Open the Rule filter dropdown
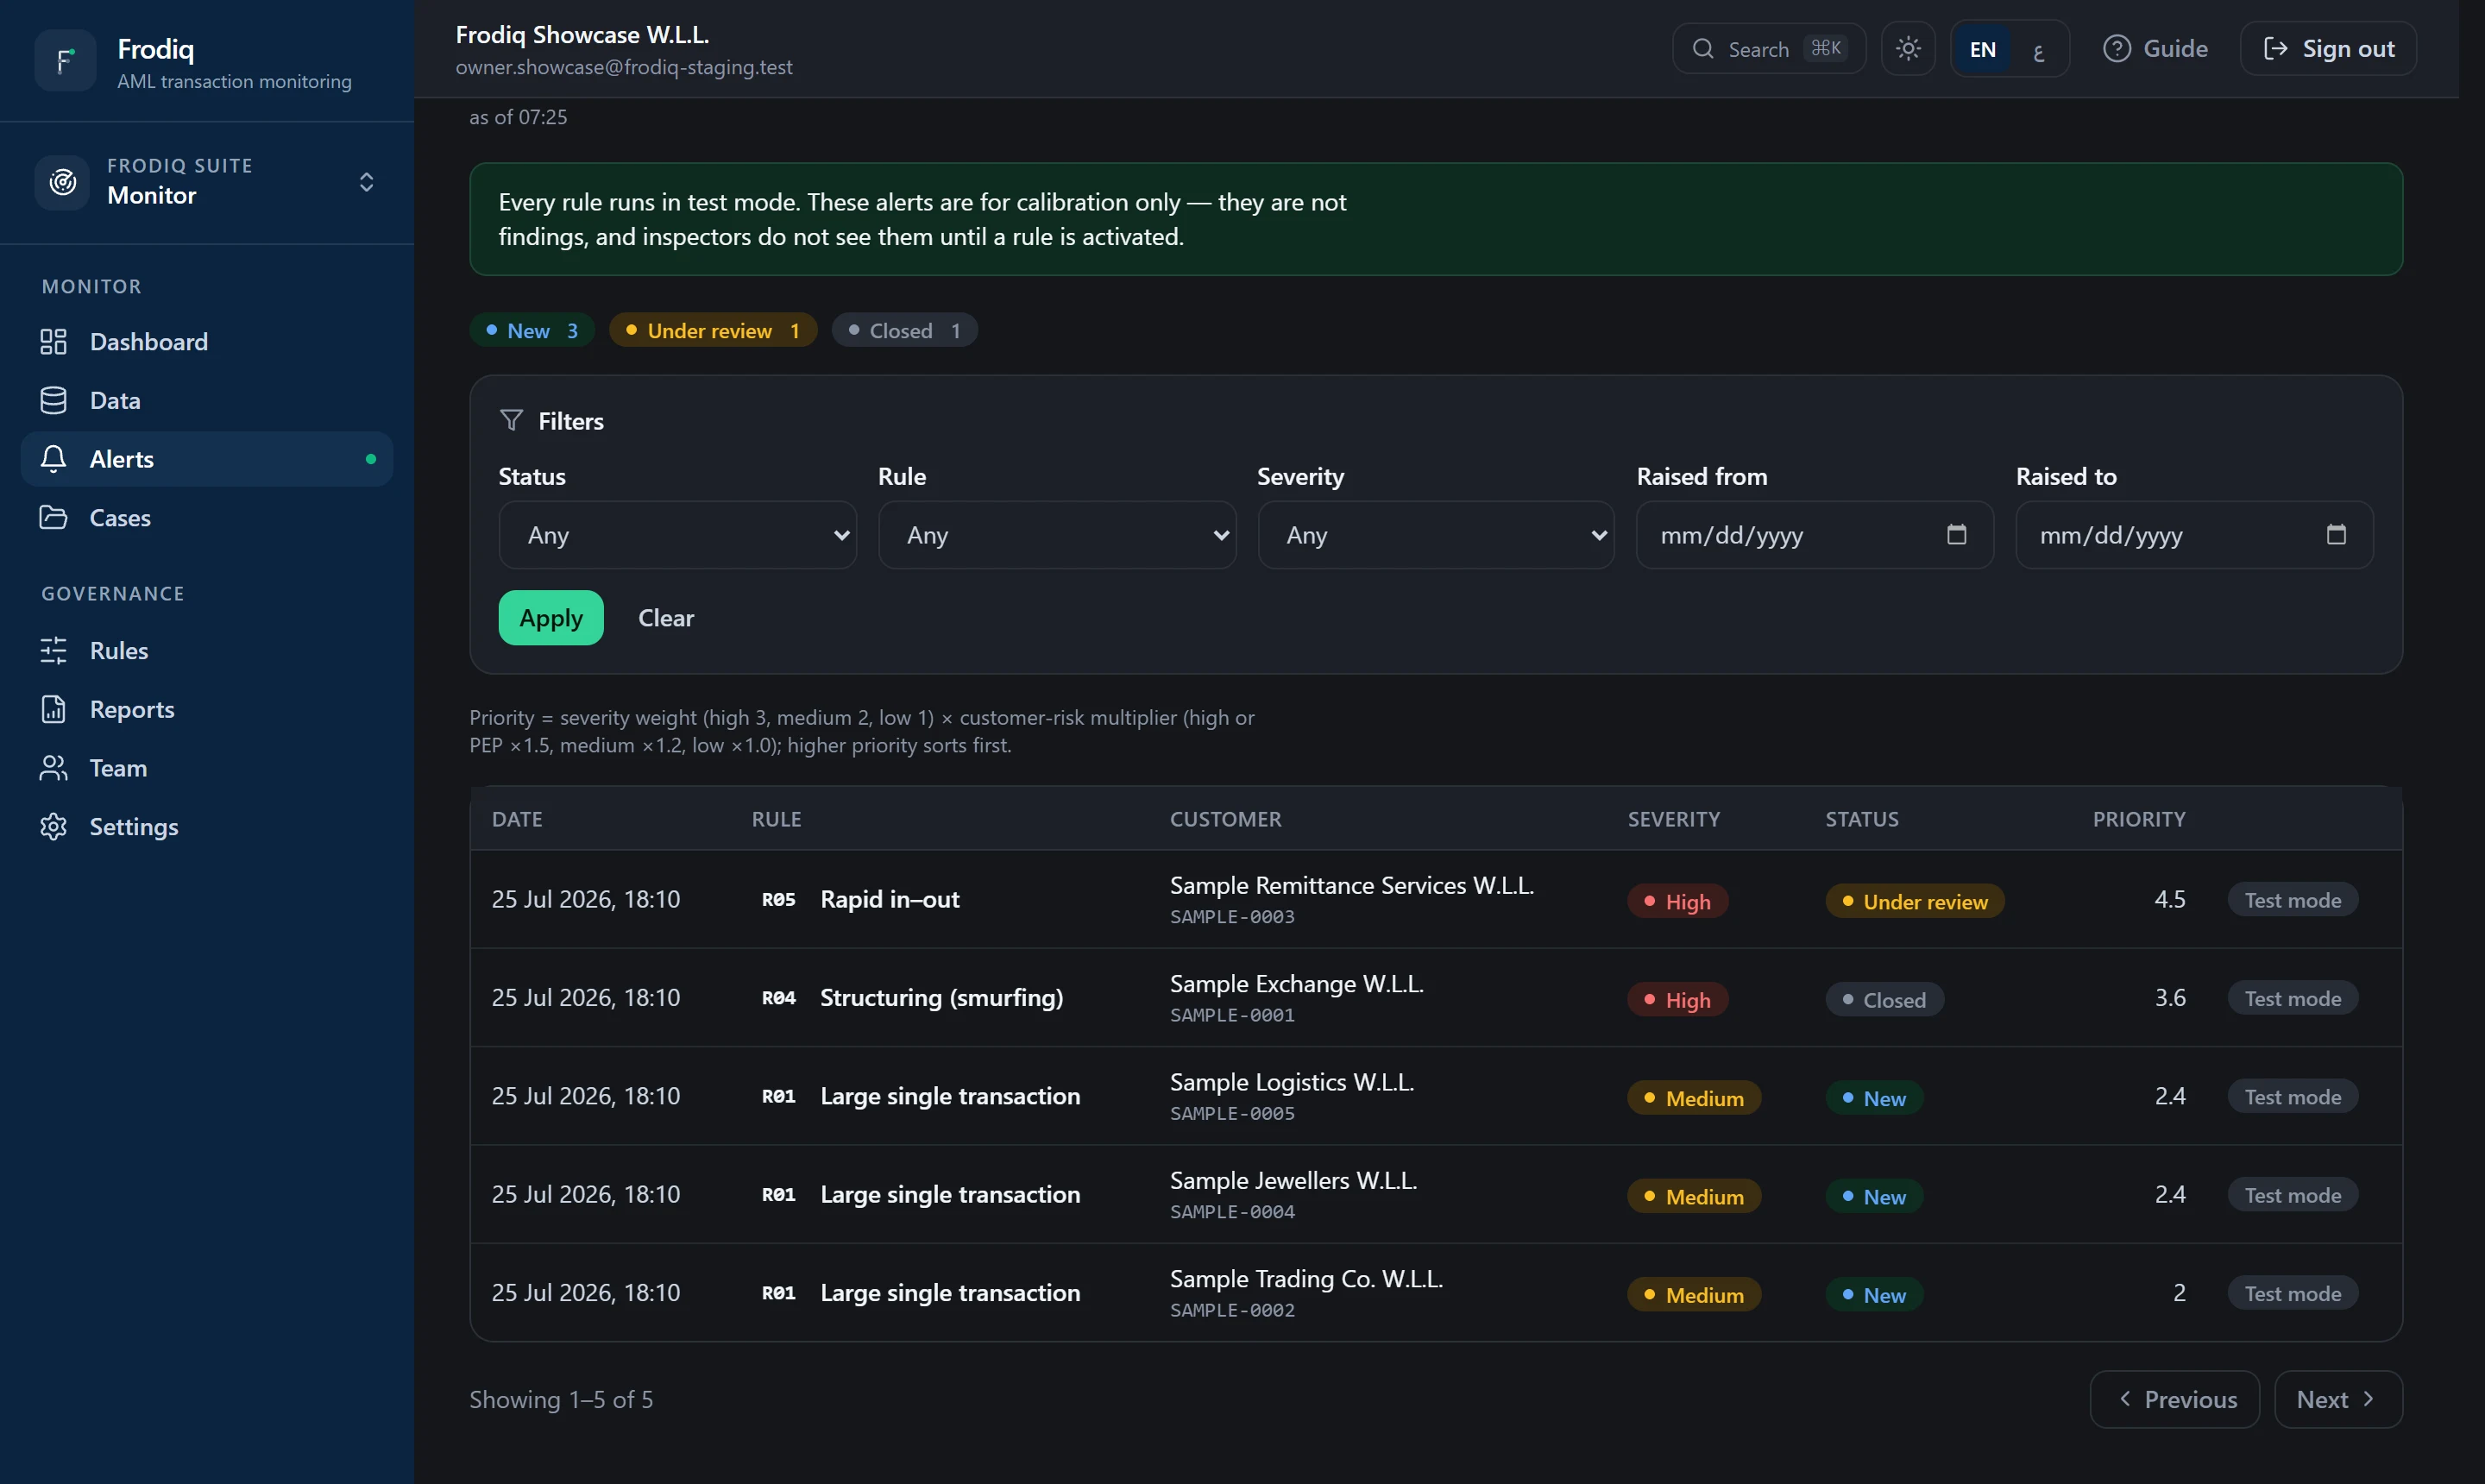This screenshot has width=2485, height=1484. pyautogui.click(x=1057, y=535)
